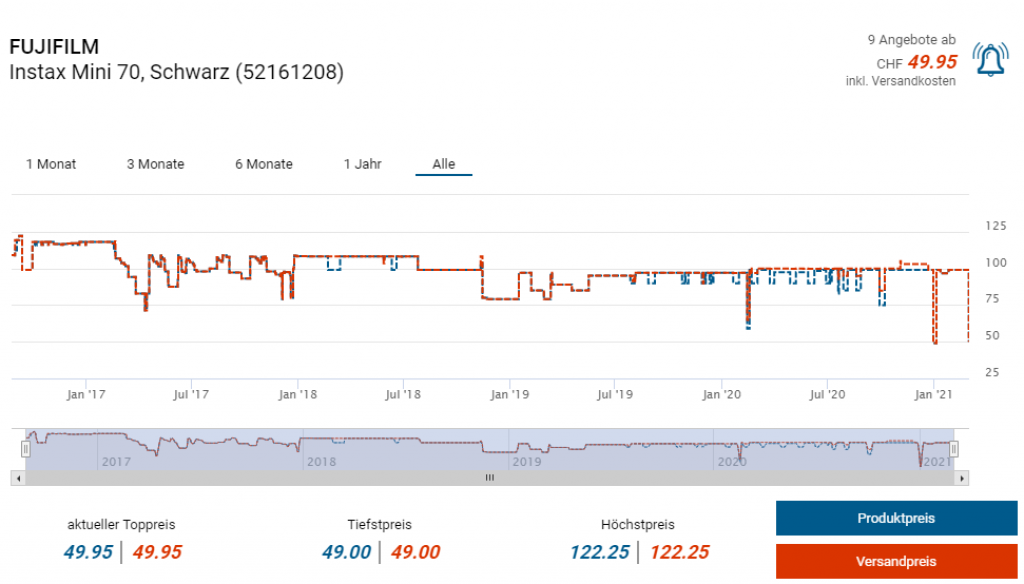The height and width of the screenshot is (584, 1024).
Task: Click the 9 Angebote ab text
Action: pyautogui.click(x=911, y=40)
